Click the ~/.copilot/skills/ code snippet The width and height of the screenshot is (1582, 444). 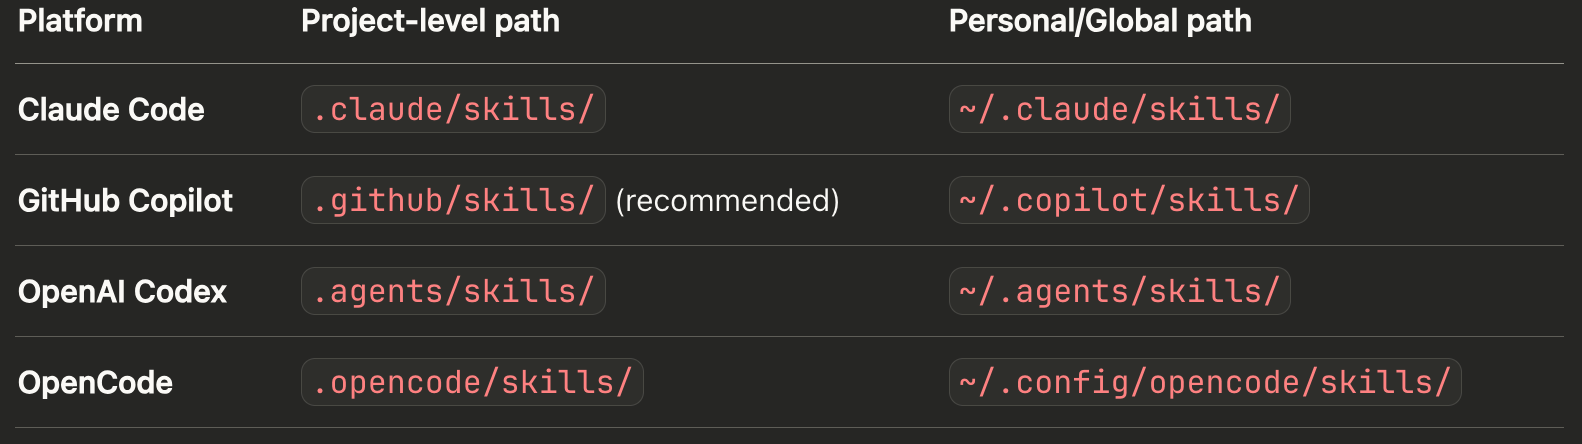point(1129,200)
